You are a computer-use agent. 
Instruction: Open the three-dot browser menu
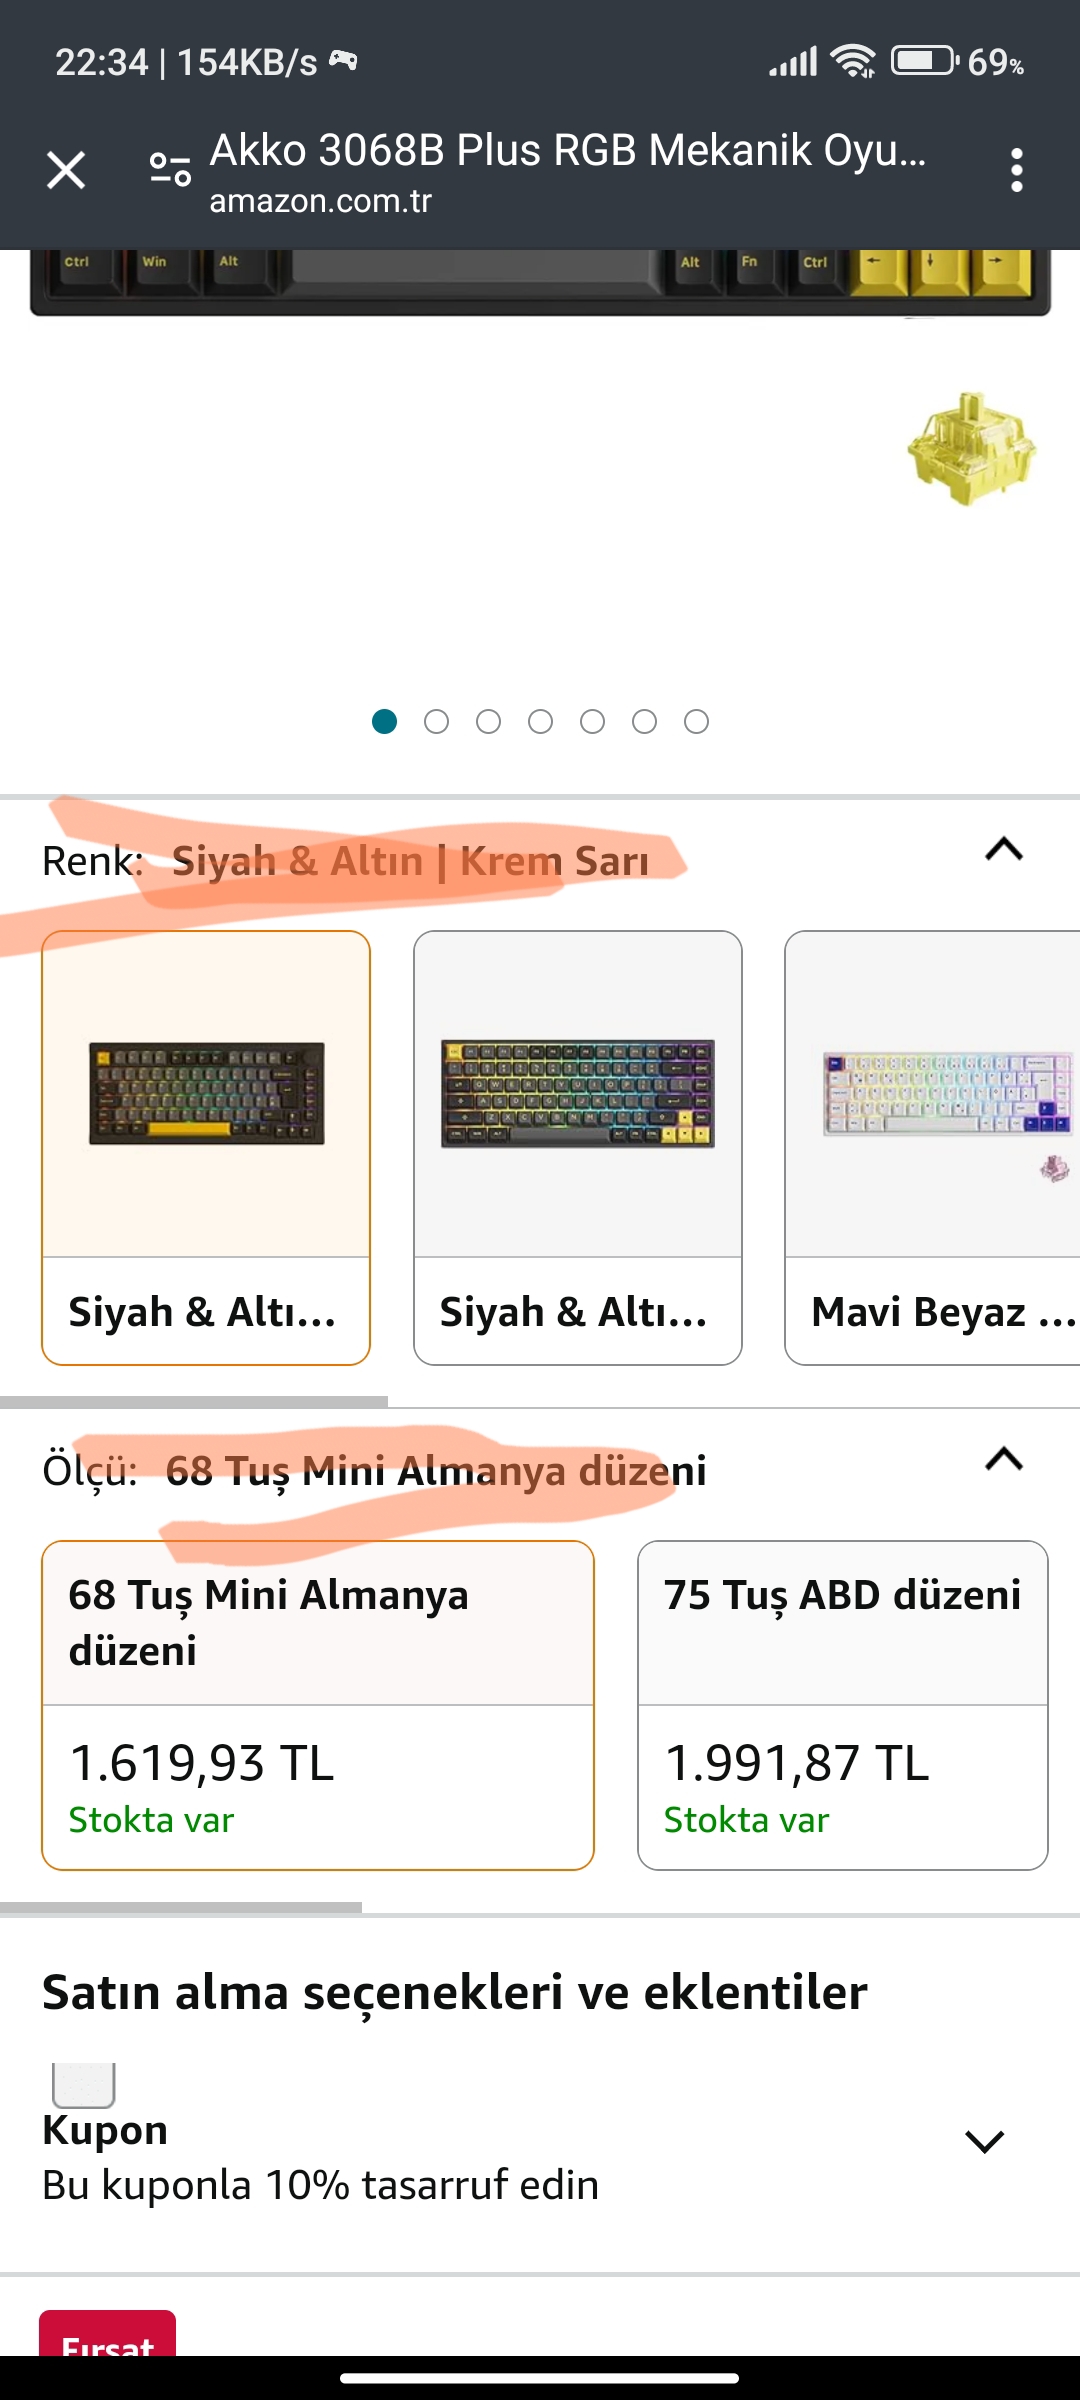click(x=1016, y=170)
